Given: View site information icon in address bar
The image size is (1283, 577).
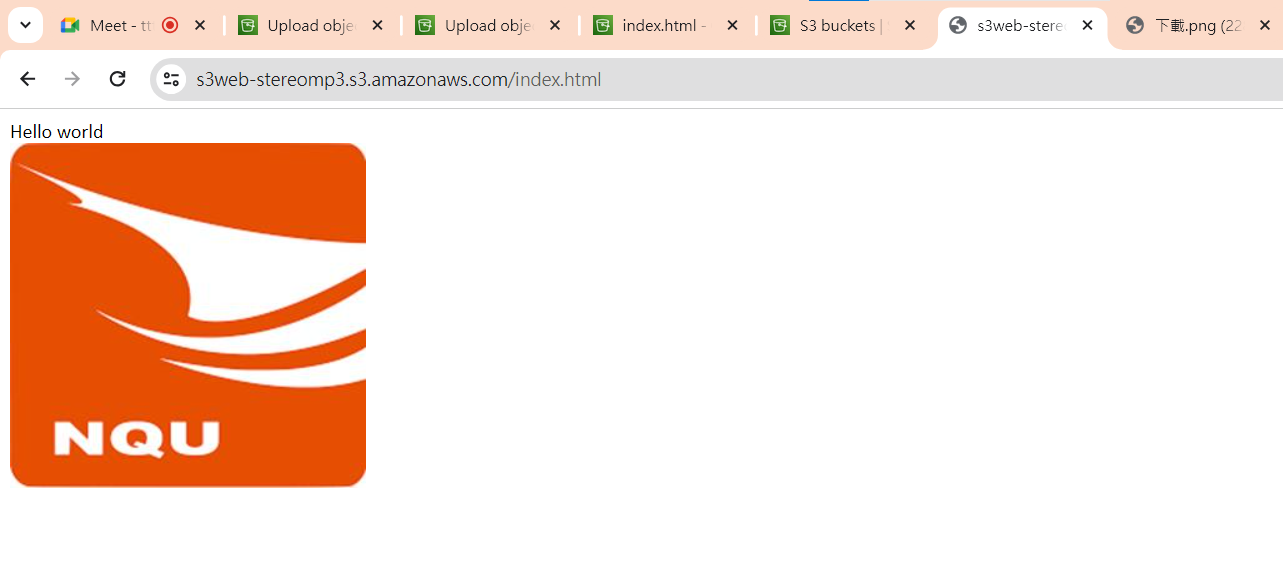Looking at the screenshot, I should (171, 79).
